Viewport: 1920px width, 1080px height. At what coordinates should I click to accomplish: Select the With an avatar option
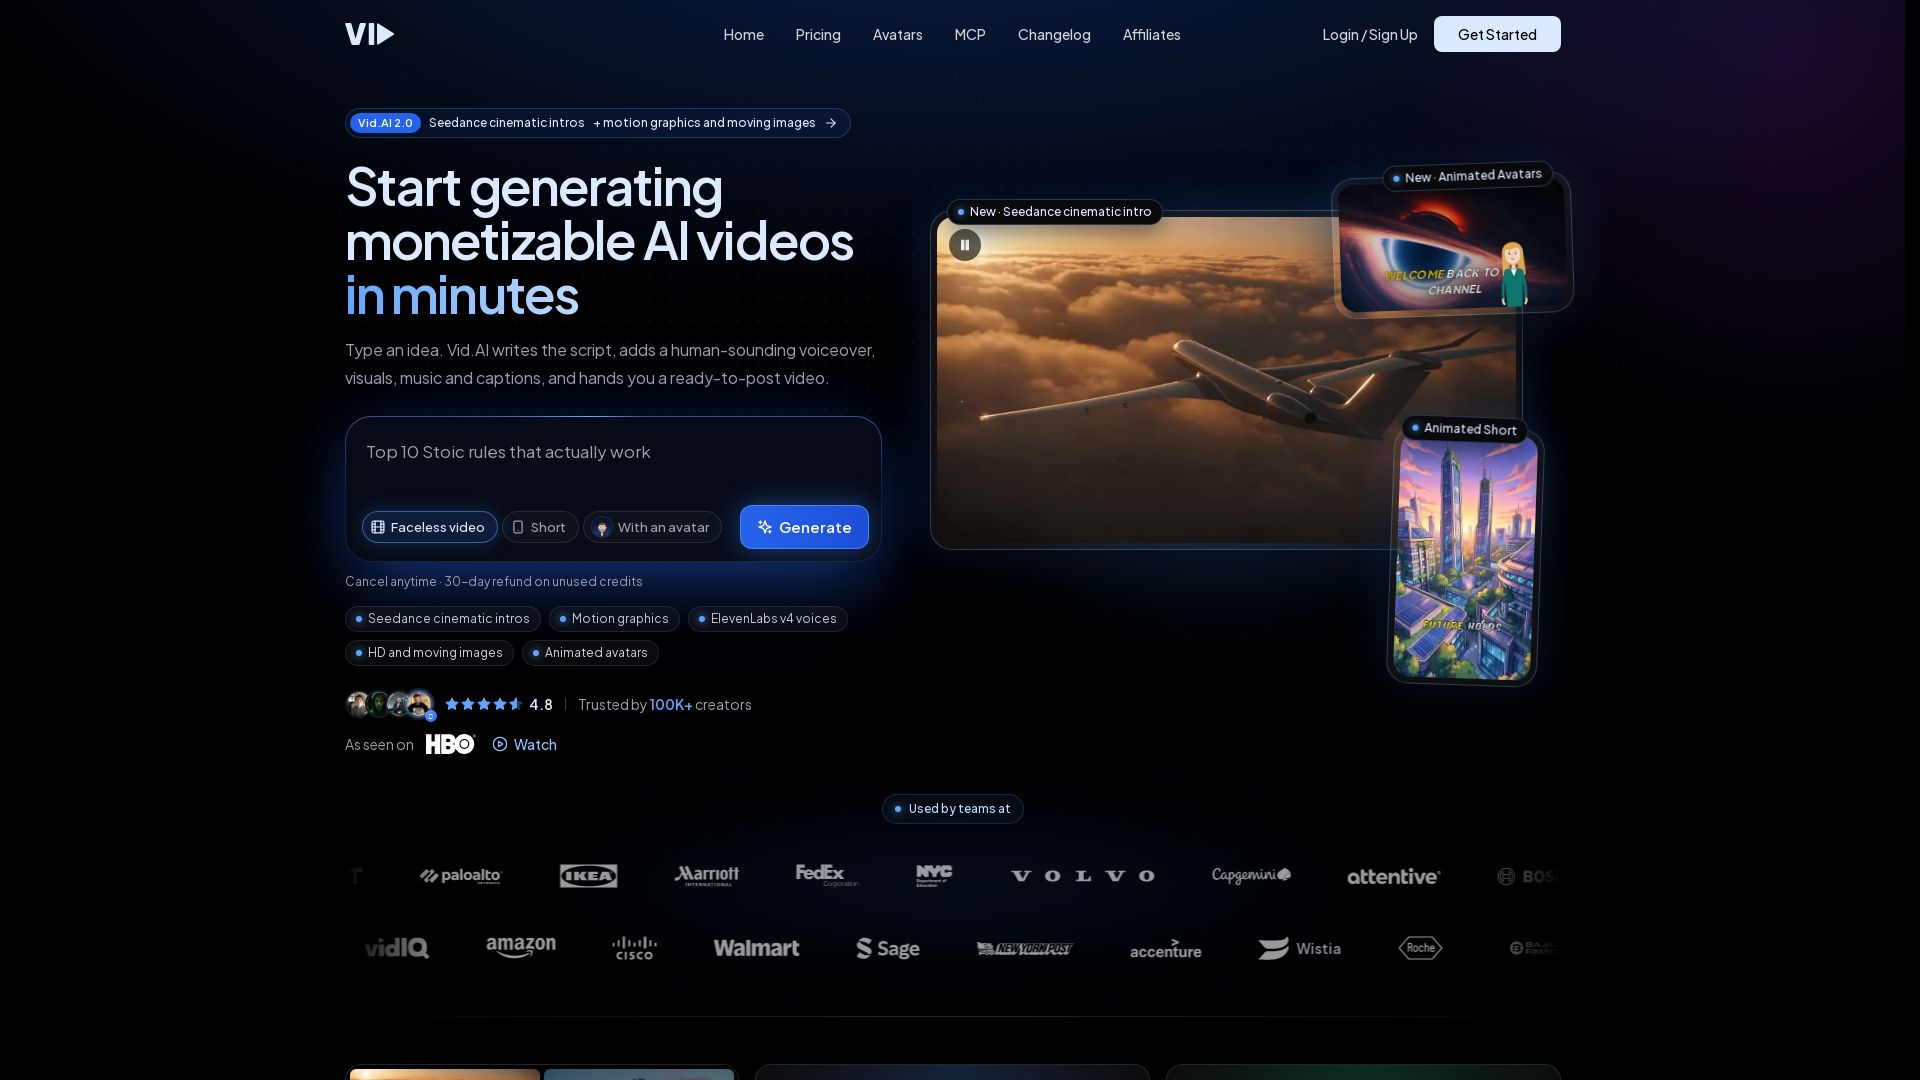(x=652, y=527)
